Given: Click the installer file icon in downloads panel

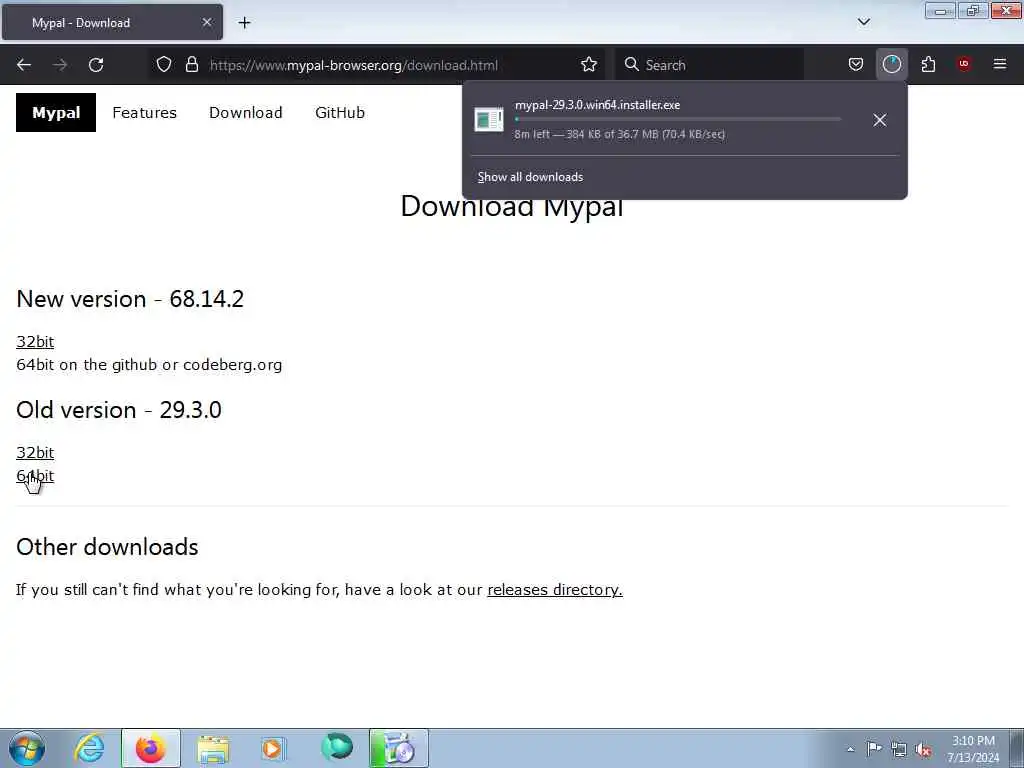Looking at the screenshot, I should pos(488,120).
